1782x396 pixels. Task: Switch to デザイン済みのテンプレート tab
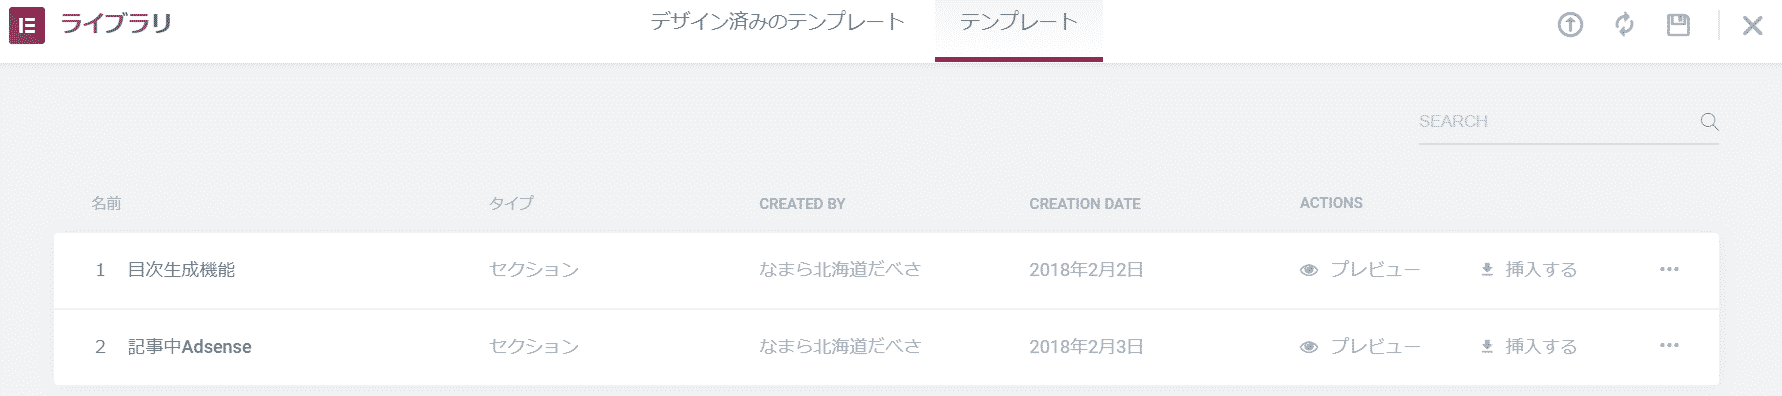pyautogui.click(x=777, y=22)
